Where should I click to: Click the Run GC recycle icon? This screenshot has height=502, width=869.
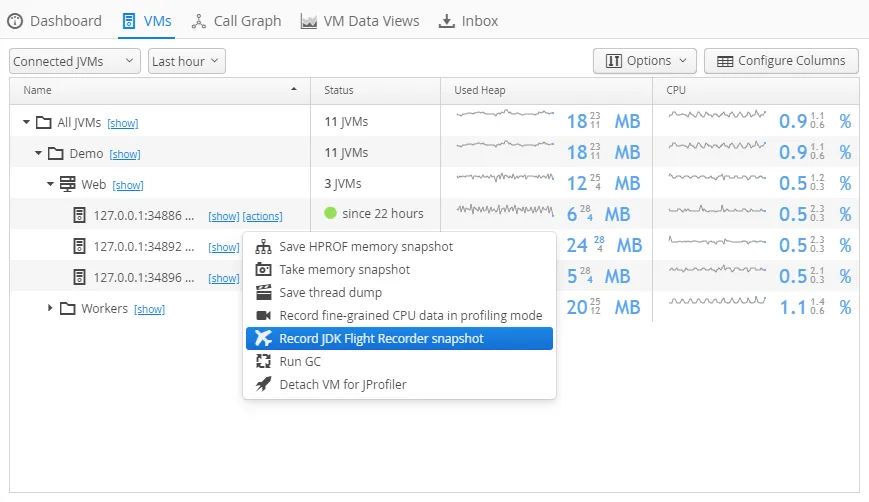pyautogui.click(x=263, y=361)
